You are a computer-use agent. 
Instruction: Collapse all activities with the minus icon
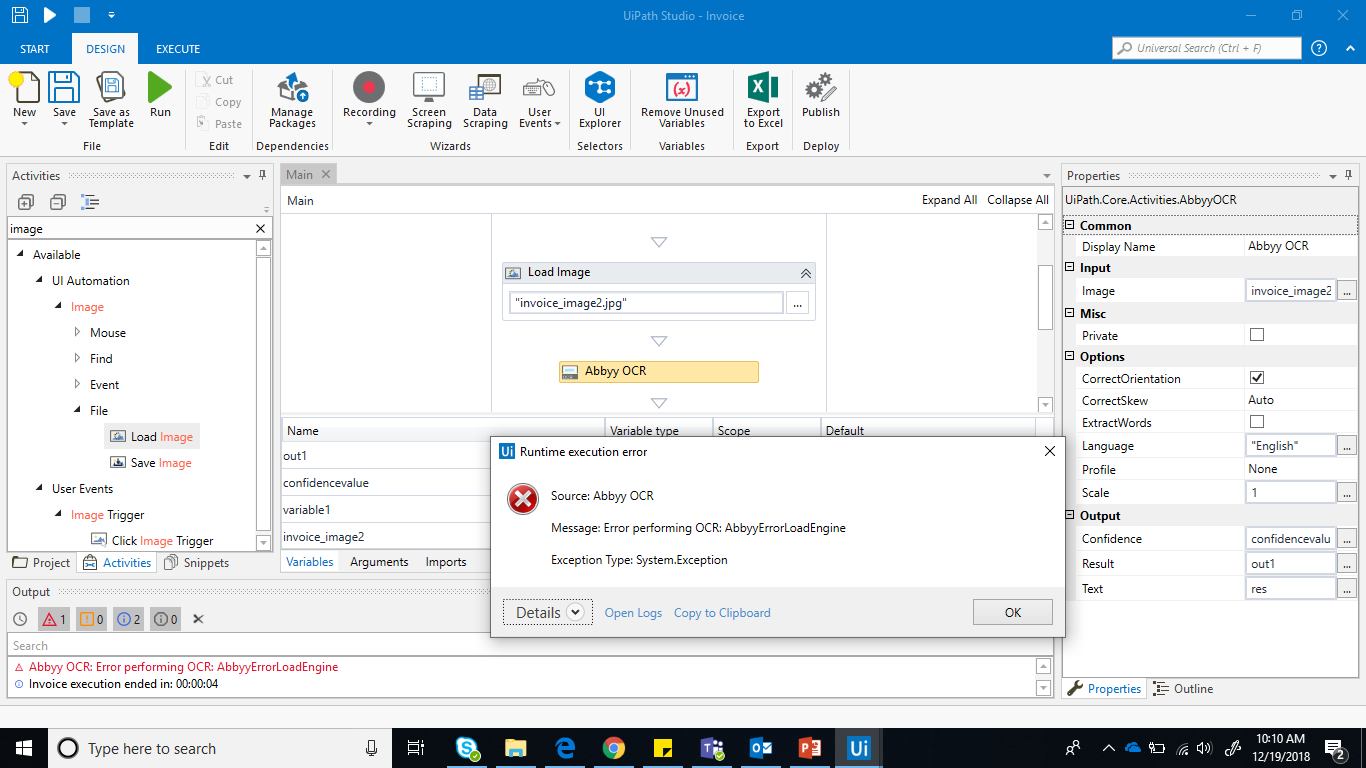point(58,202)
